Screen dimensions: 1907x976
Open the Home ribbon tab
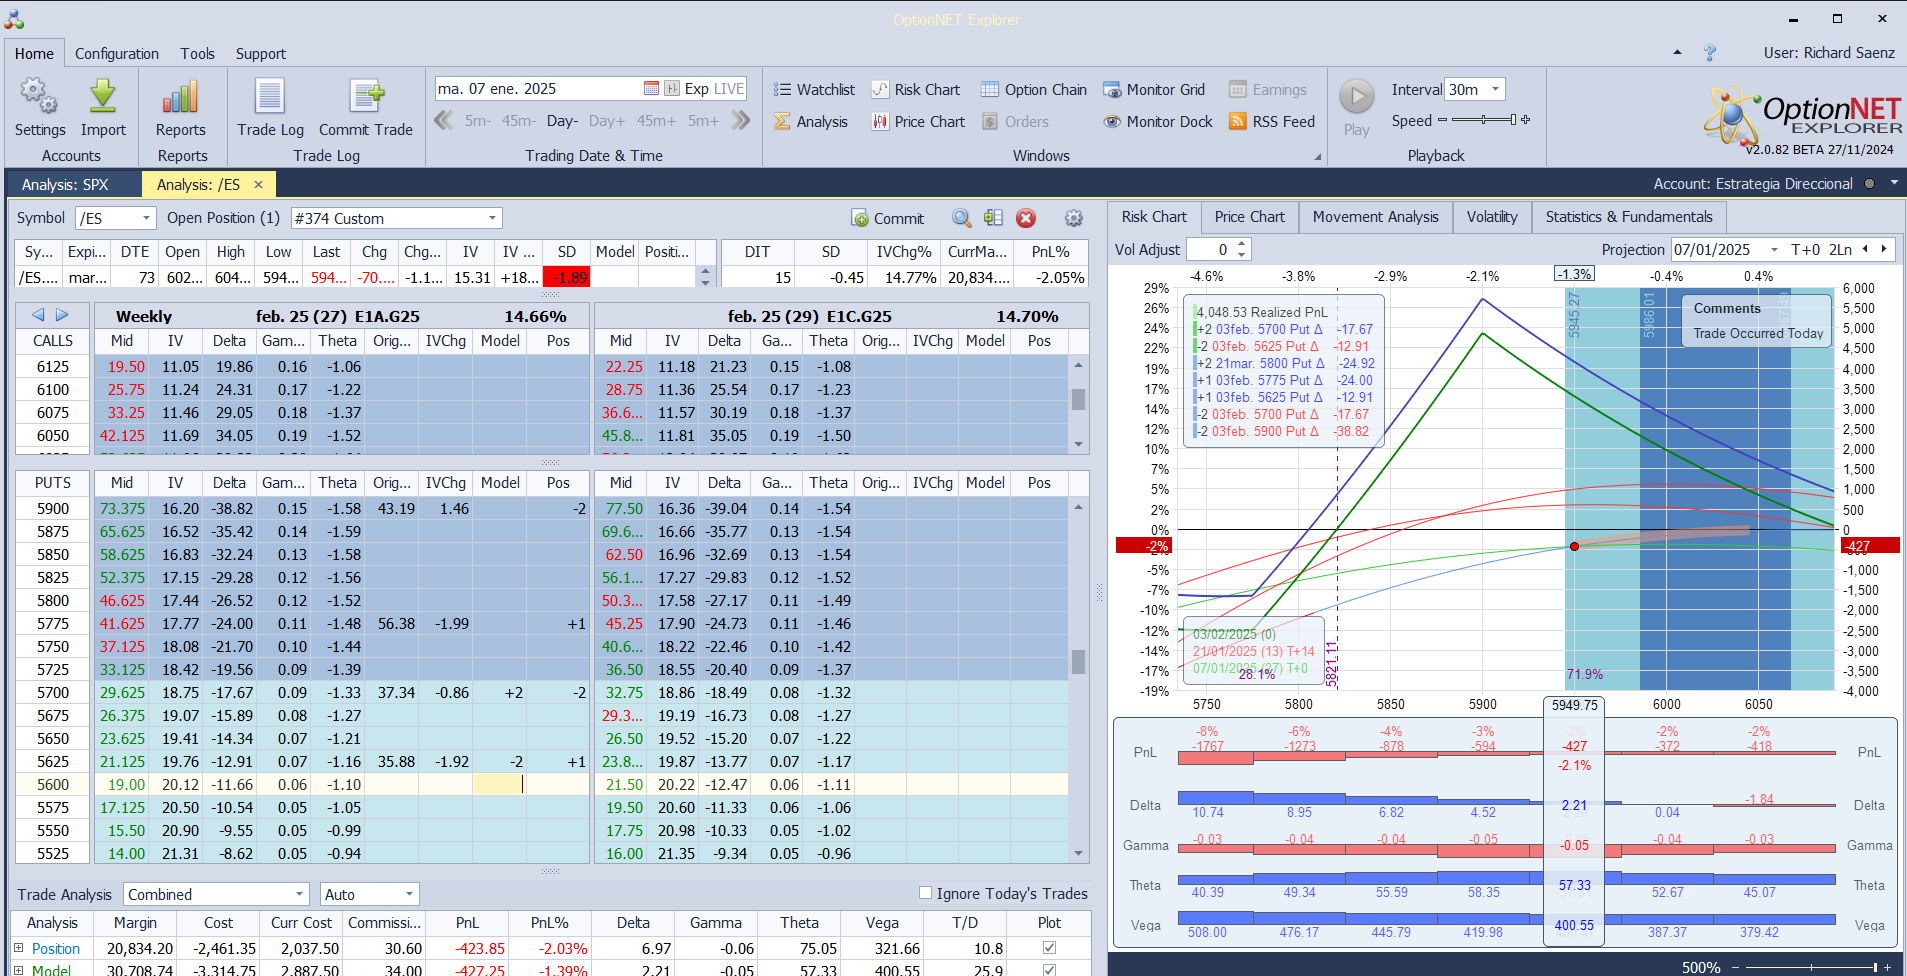pos(34,54)
